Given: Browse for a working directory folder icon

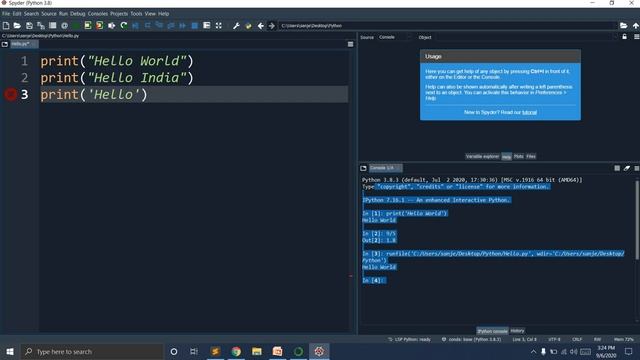Looking at the screenshot, I should 624,26.
